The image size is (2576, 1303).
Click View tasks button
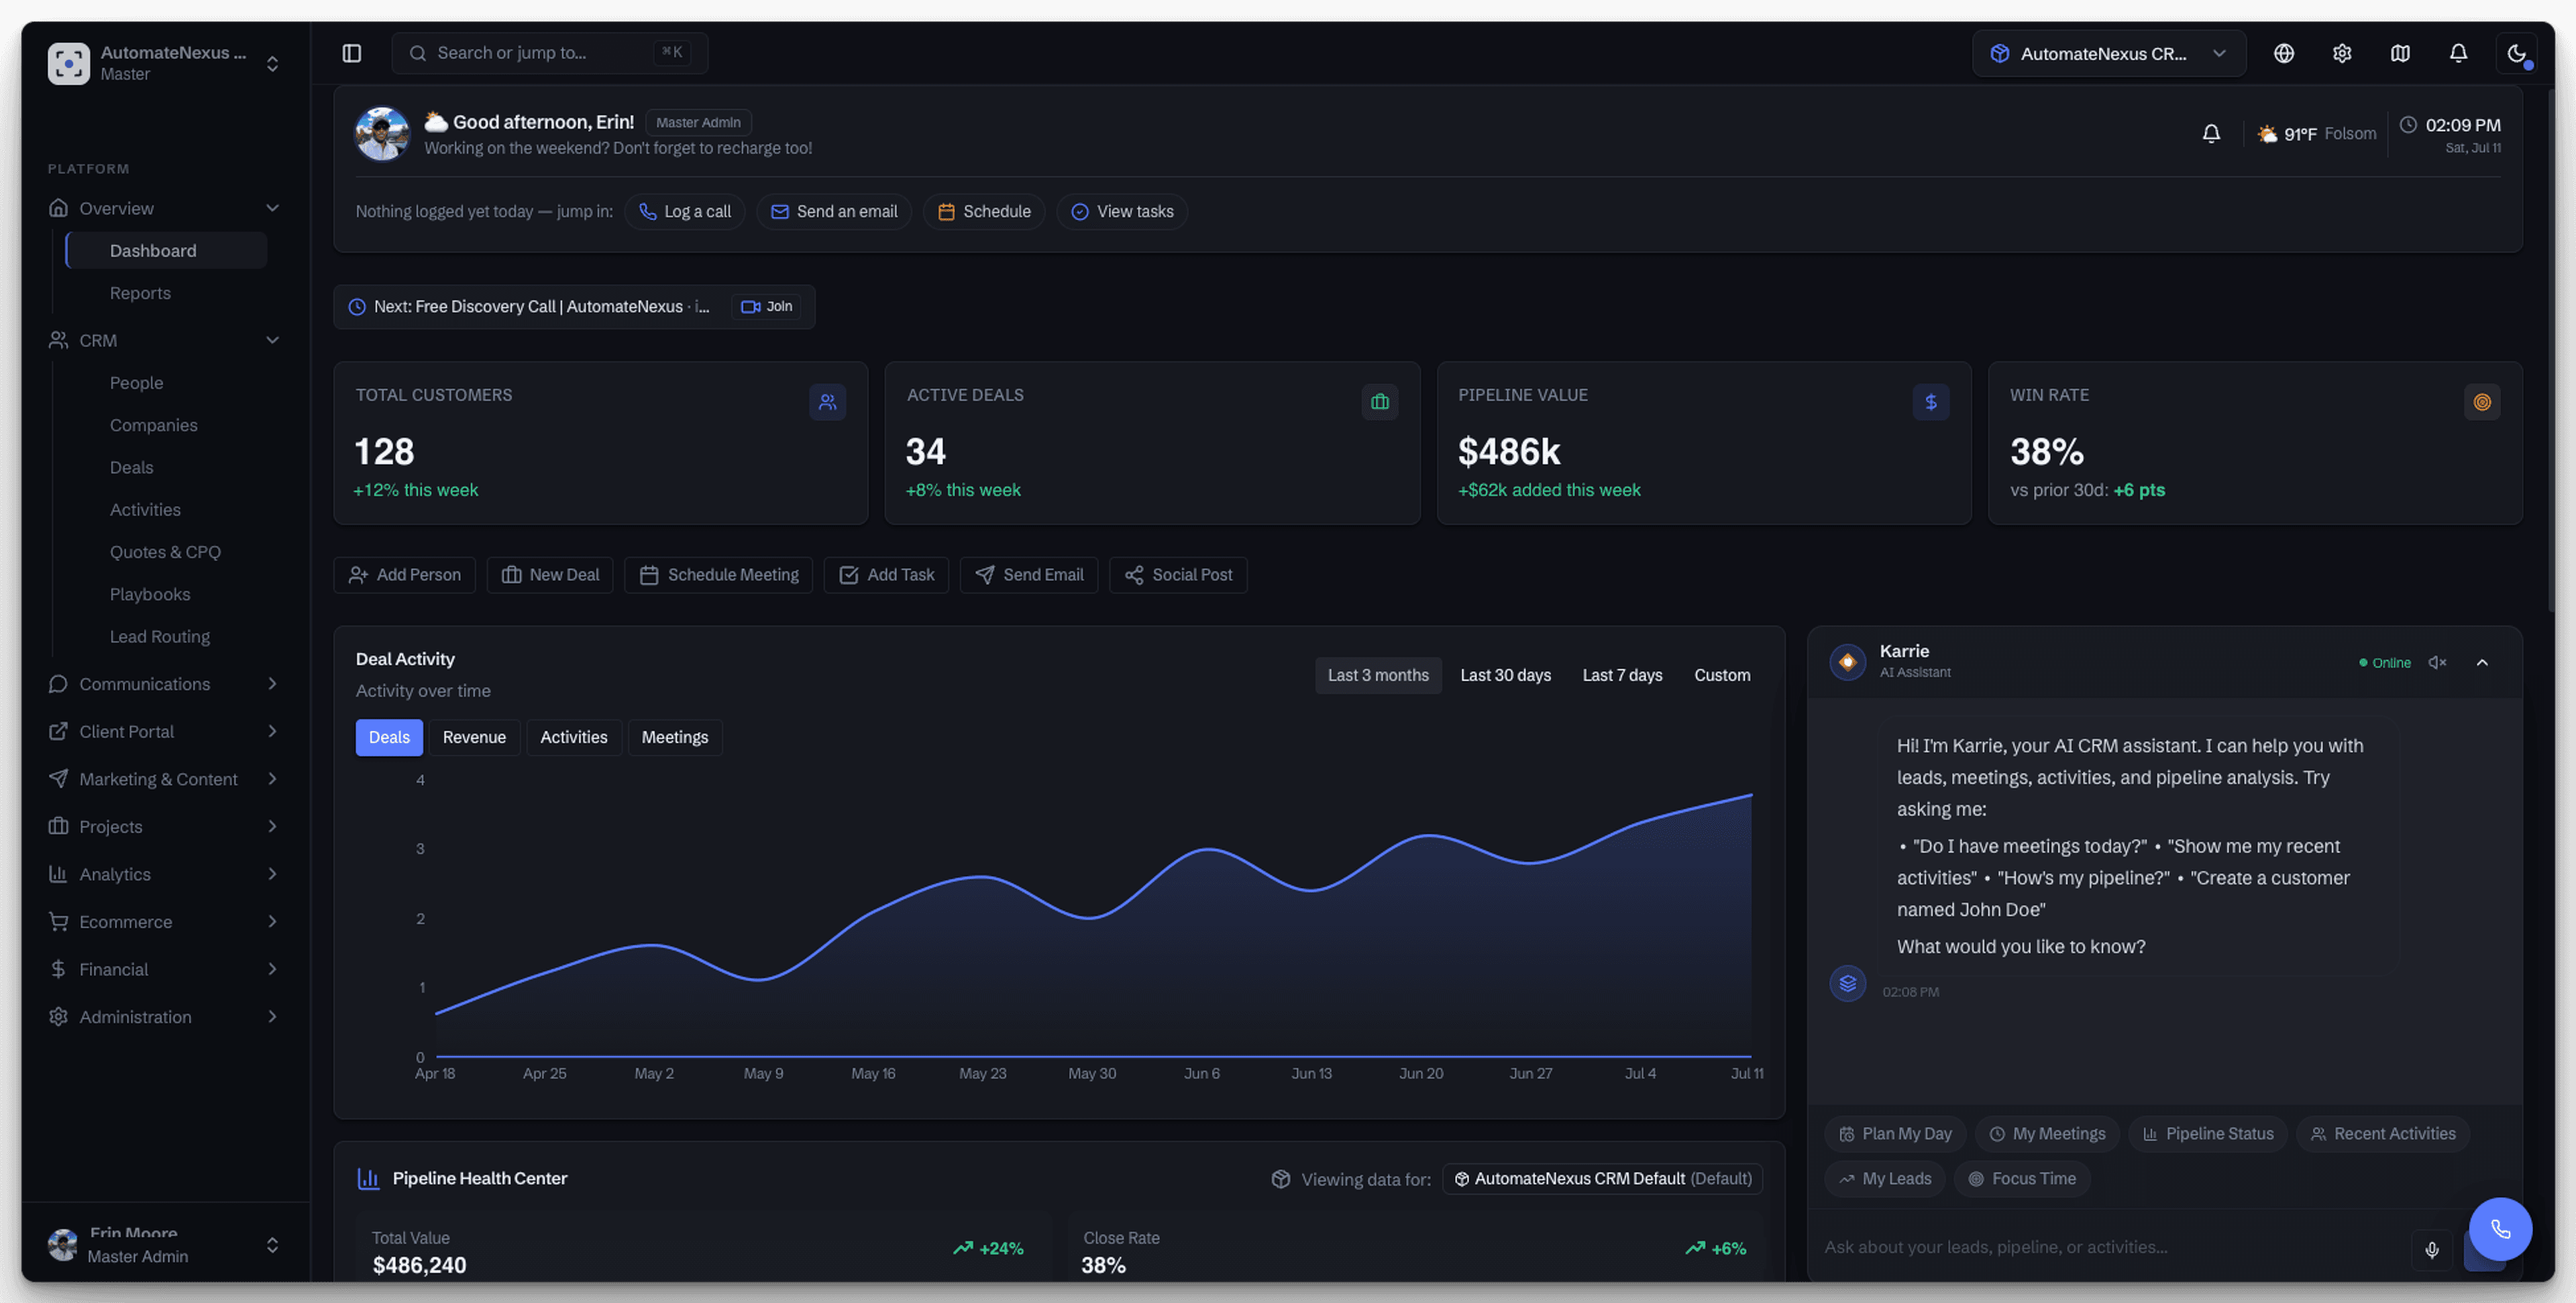click(x=1121, y=211)
